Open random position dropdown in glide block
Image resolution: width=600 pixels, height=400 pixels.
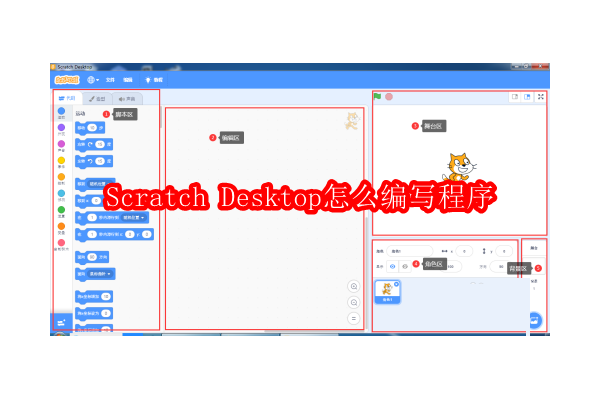point(134,217)
